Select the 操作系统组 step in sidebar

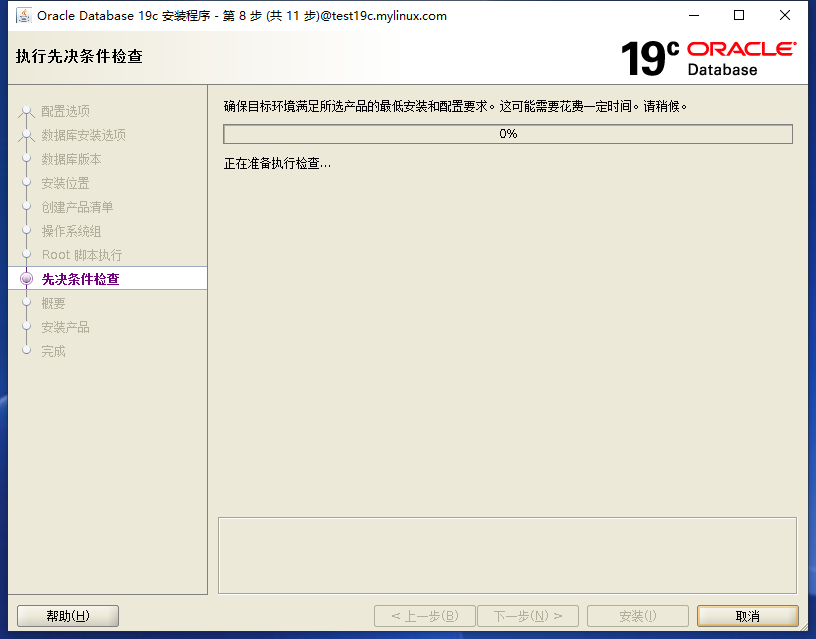click(x=71, y=231)
